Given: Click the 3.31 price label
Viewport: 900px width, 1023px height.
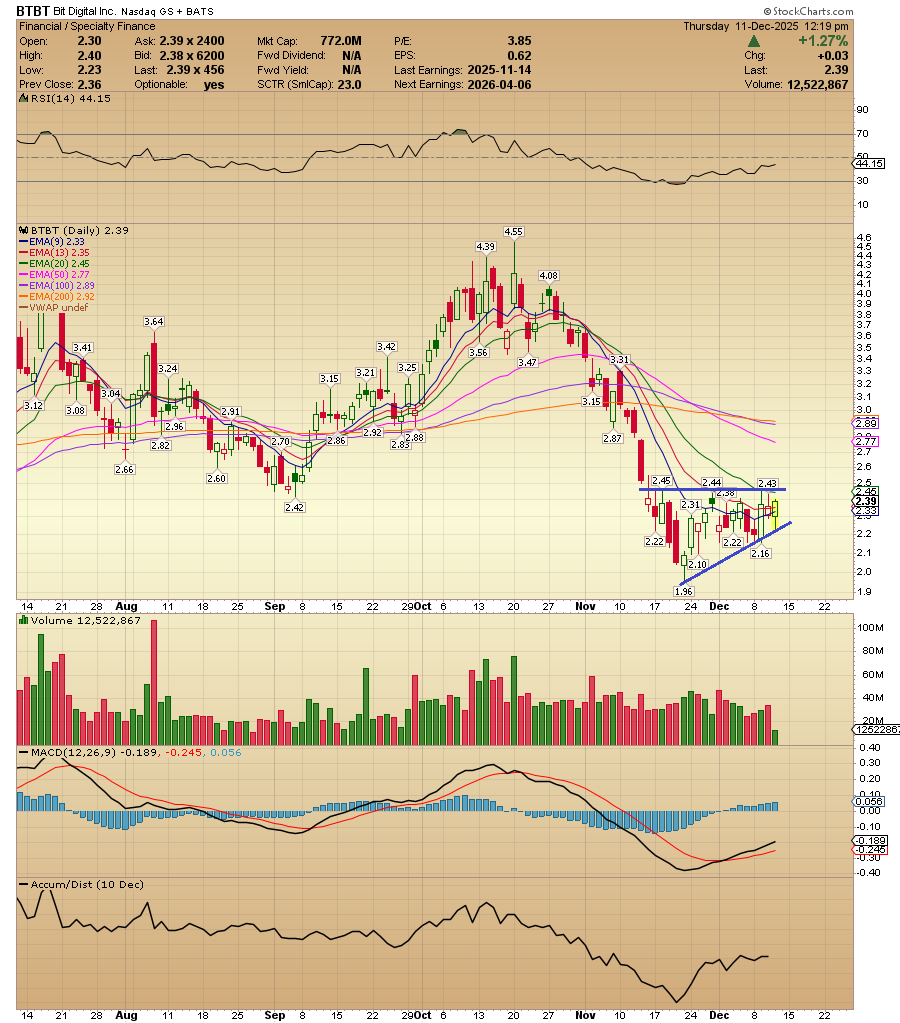Looking at the screenshot, I should 619,359.
